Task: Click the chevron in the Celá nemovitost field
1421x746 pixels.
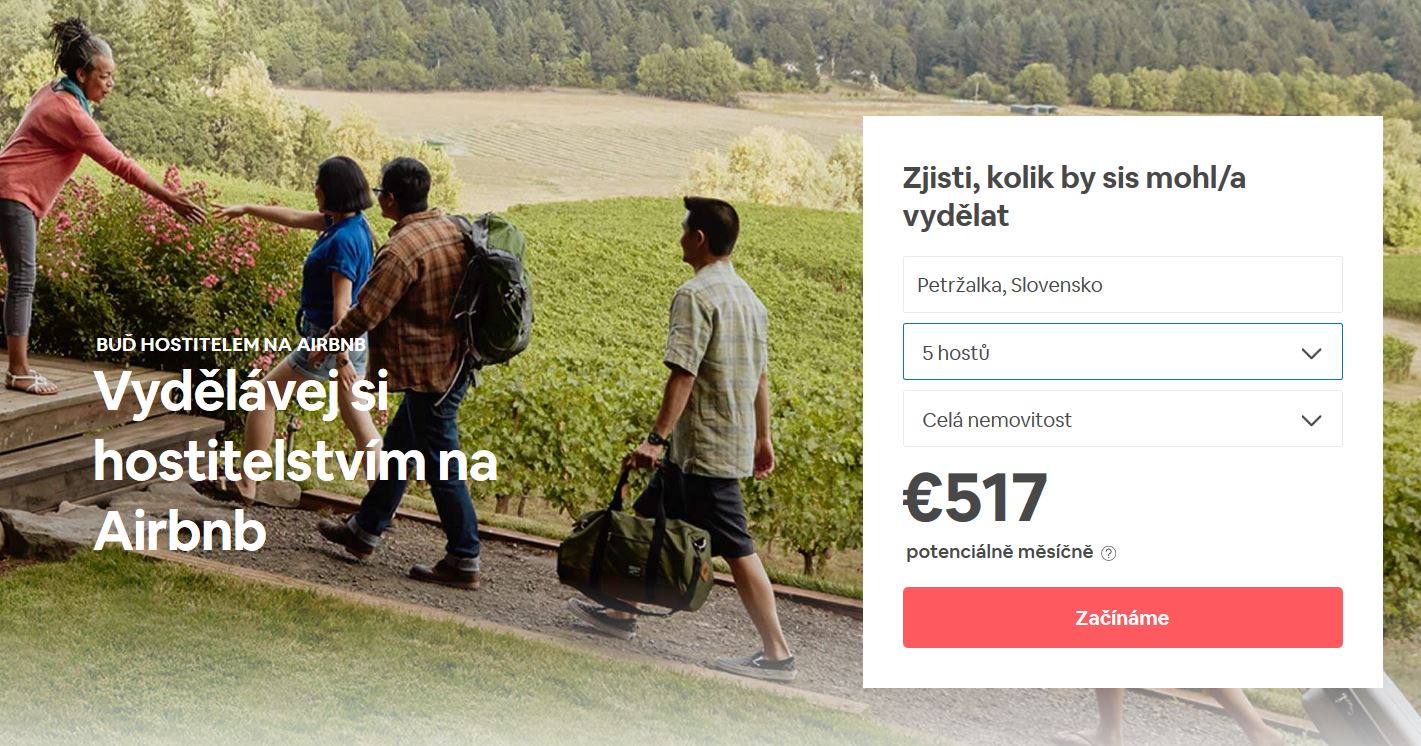Action: pos(1311,420)
